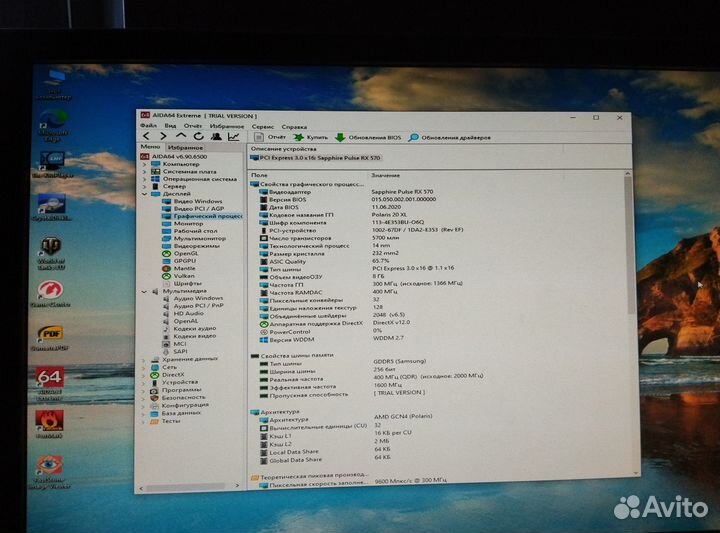Click Обновления BIOS toolbar button
The height and width of the screenshot is (533, 720).
click(368, 137)
